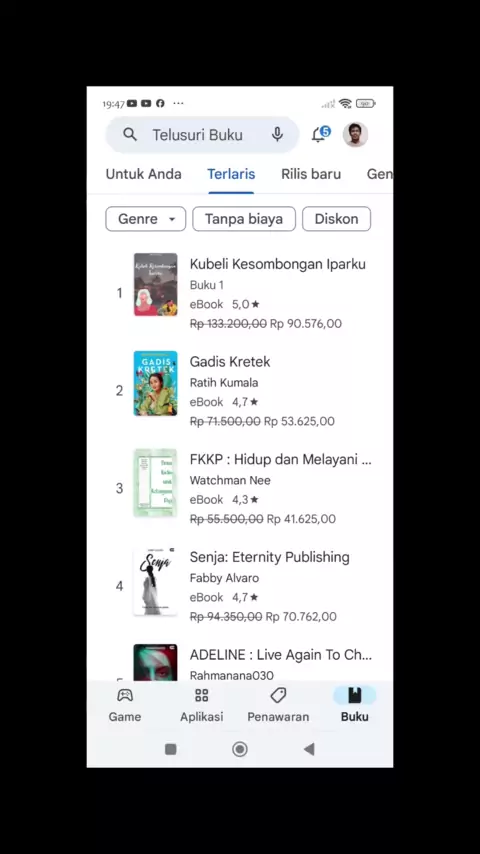Image resolution: width=480 pixels, height=854 pixels.
Task: Tap the Android home circle button
Action: click(240, 749)
